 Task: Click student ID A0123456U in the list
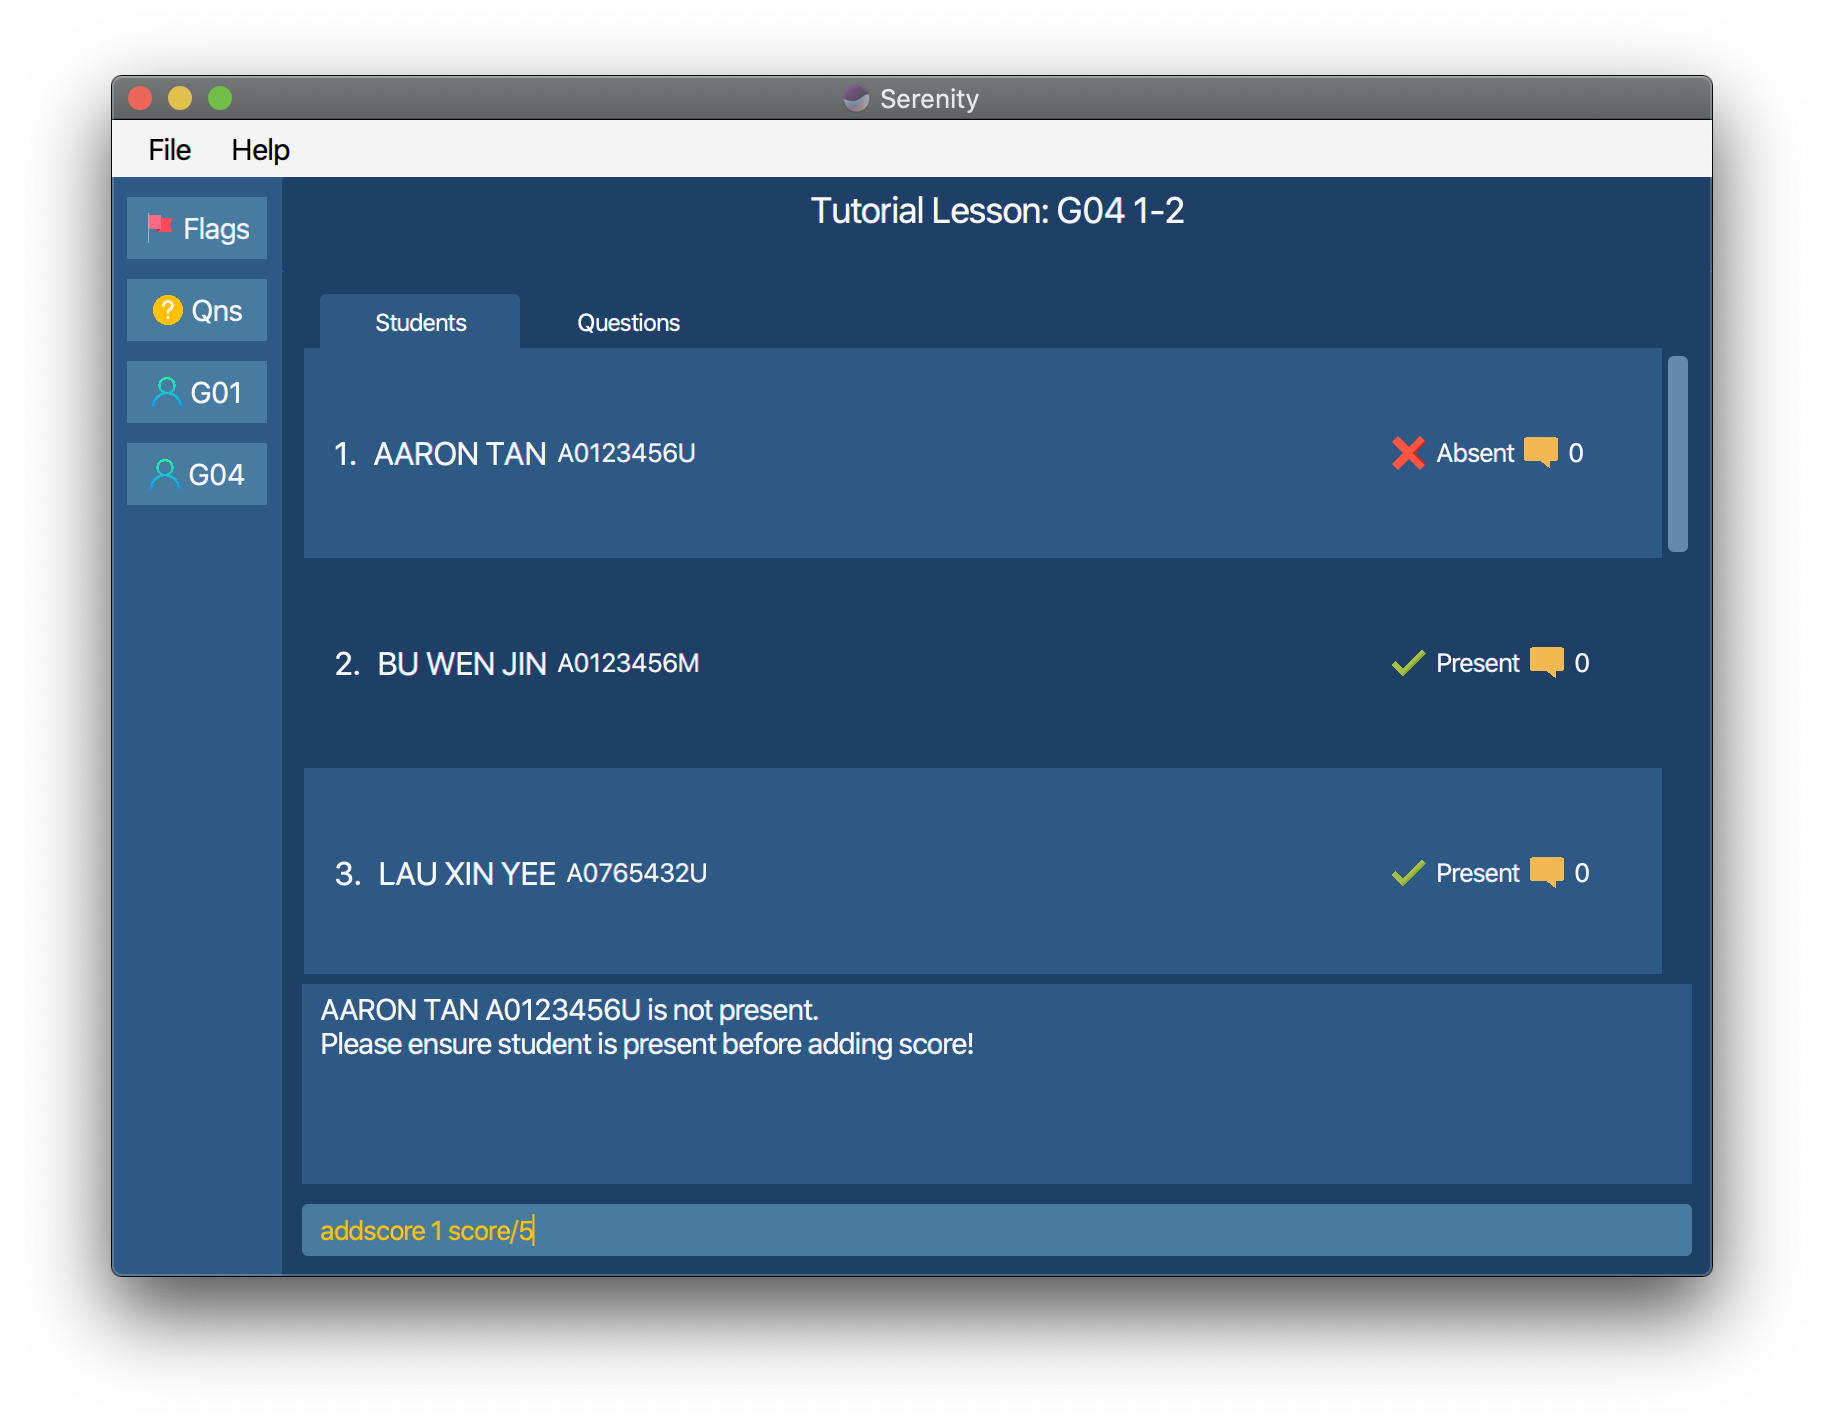point(626,454)
